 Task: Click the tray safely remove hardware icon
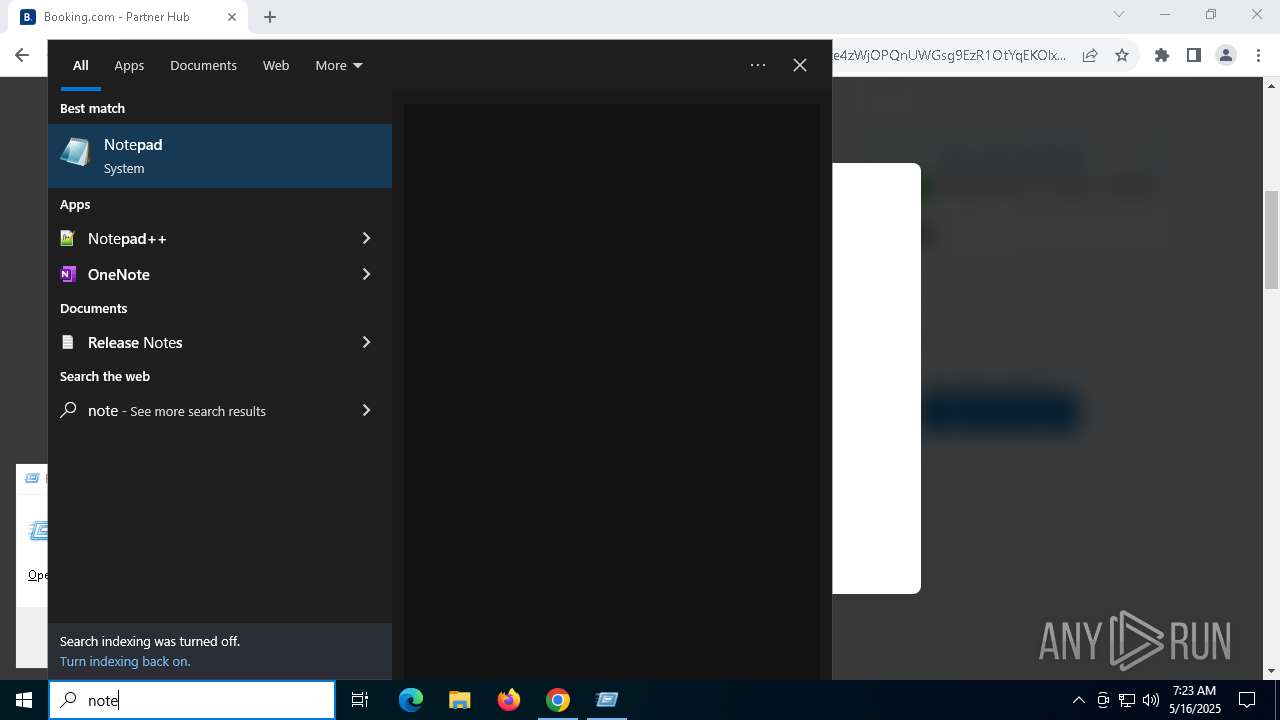pos(1103,700)
